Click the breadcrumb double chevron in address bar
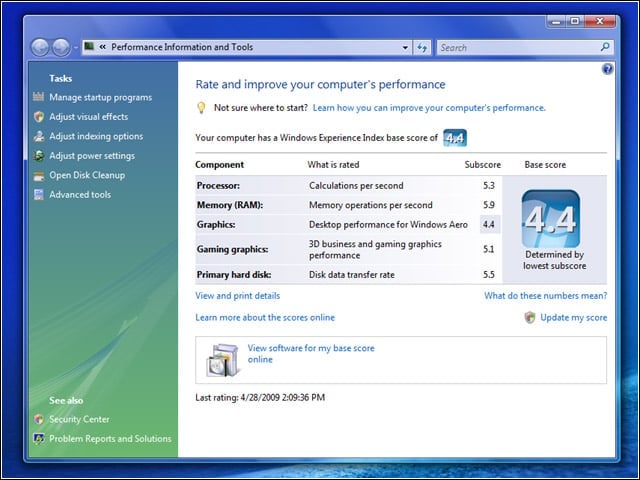 102,47
